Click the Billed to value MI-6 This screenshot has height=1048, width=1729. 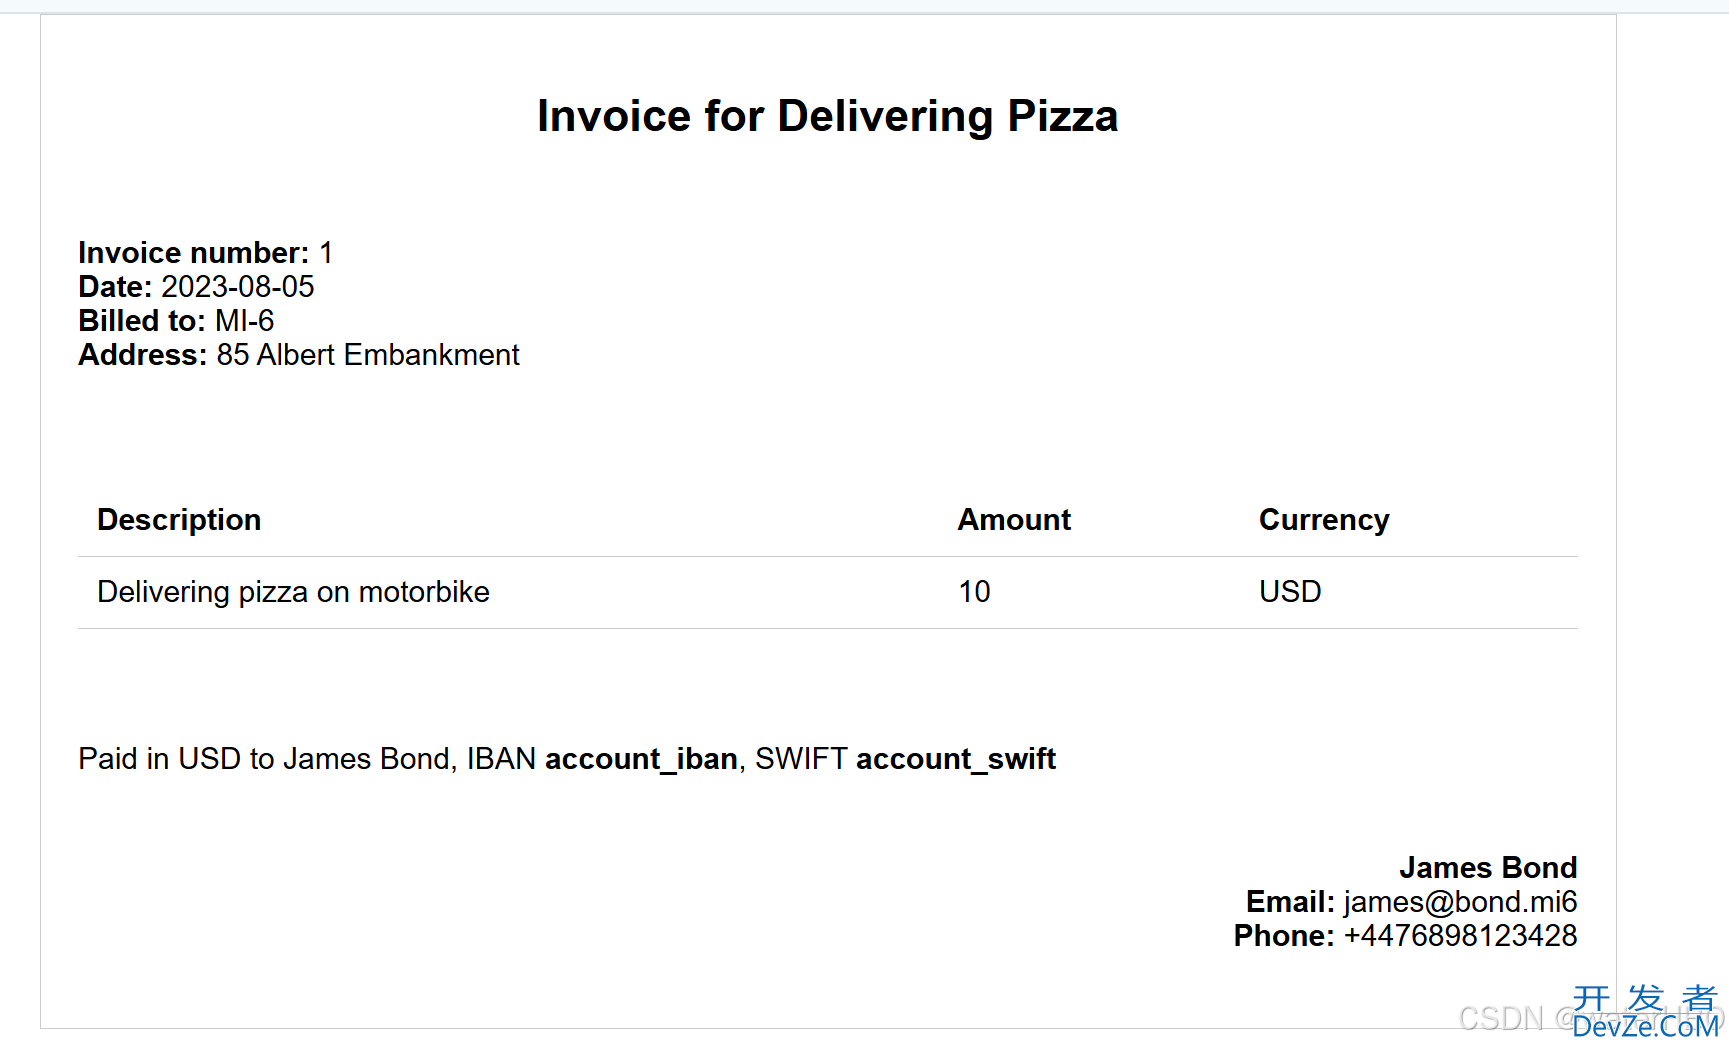point(245,321)
